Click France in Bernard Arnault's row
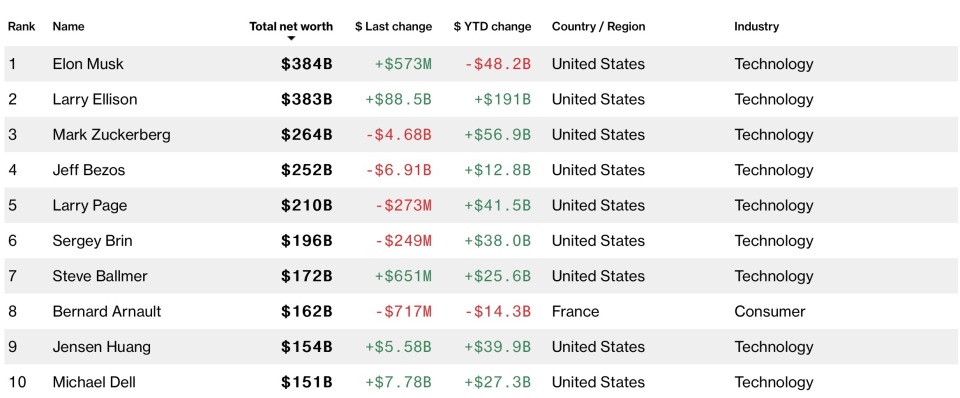The height and width of the screenshot is (398, 960). point(576,311)
